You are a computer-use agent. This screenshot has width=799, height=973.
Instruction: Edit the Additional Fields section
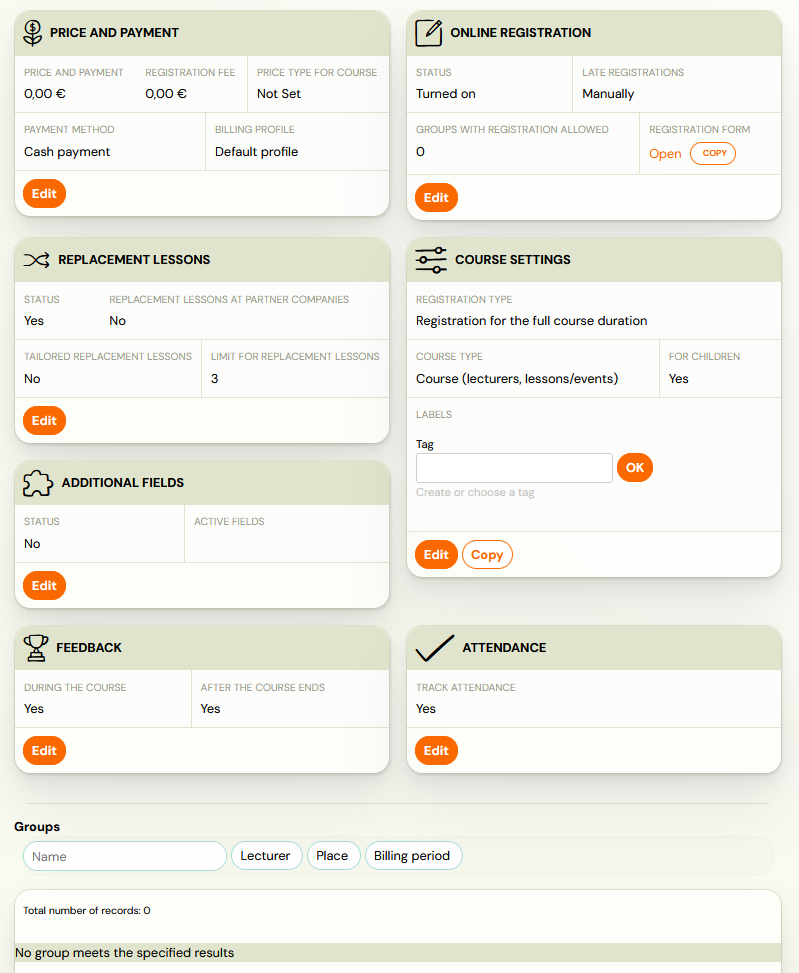point(45,586)
